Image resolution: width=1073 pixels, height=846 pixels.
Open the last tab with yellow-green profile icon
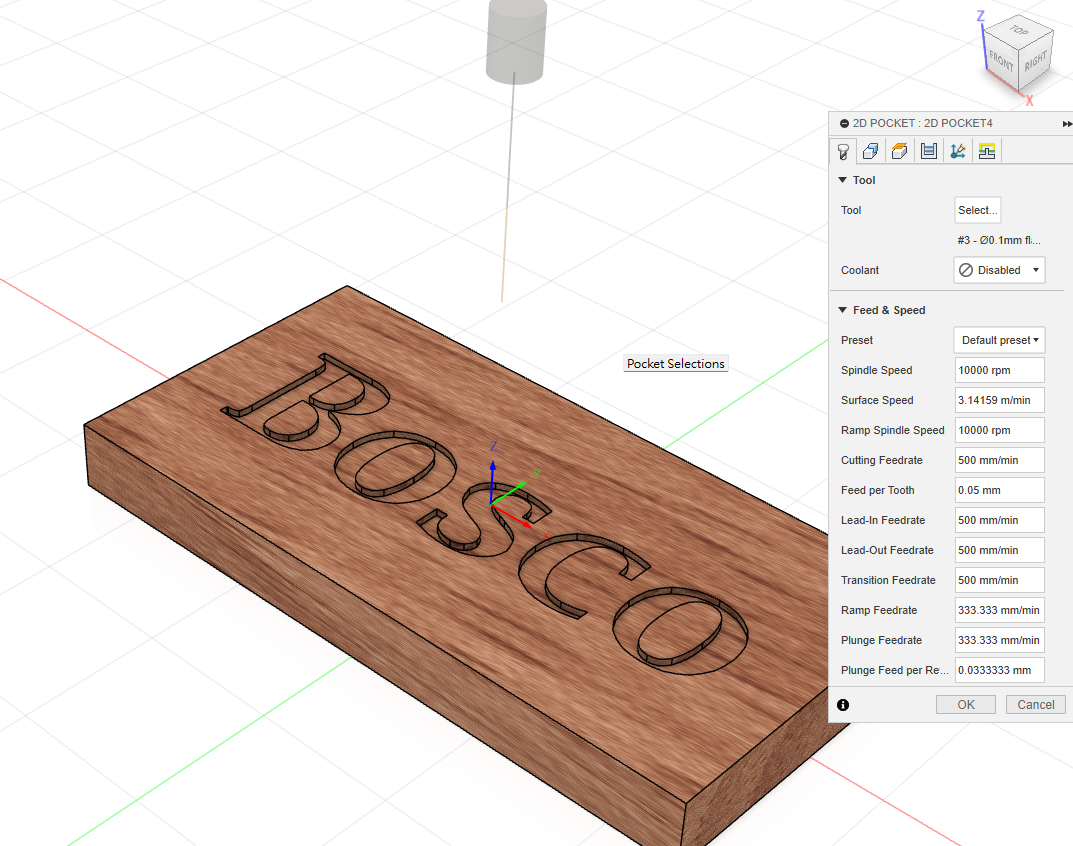[x=987, y=151]
